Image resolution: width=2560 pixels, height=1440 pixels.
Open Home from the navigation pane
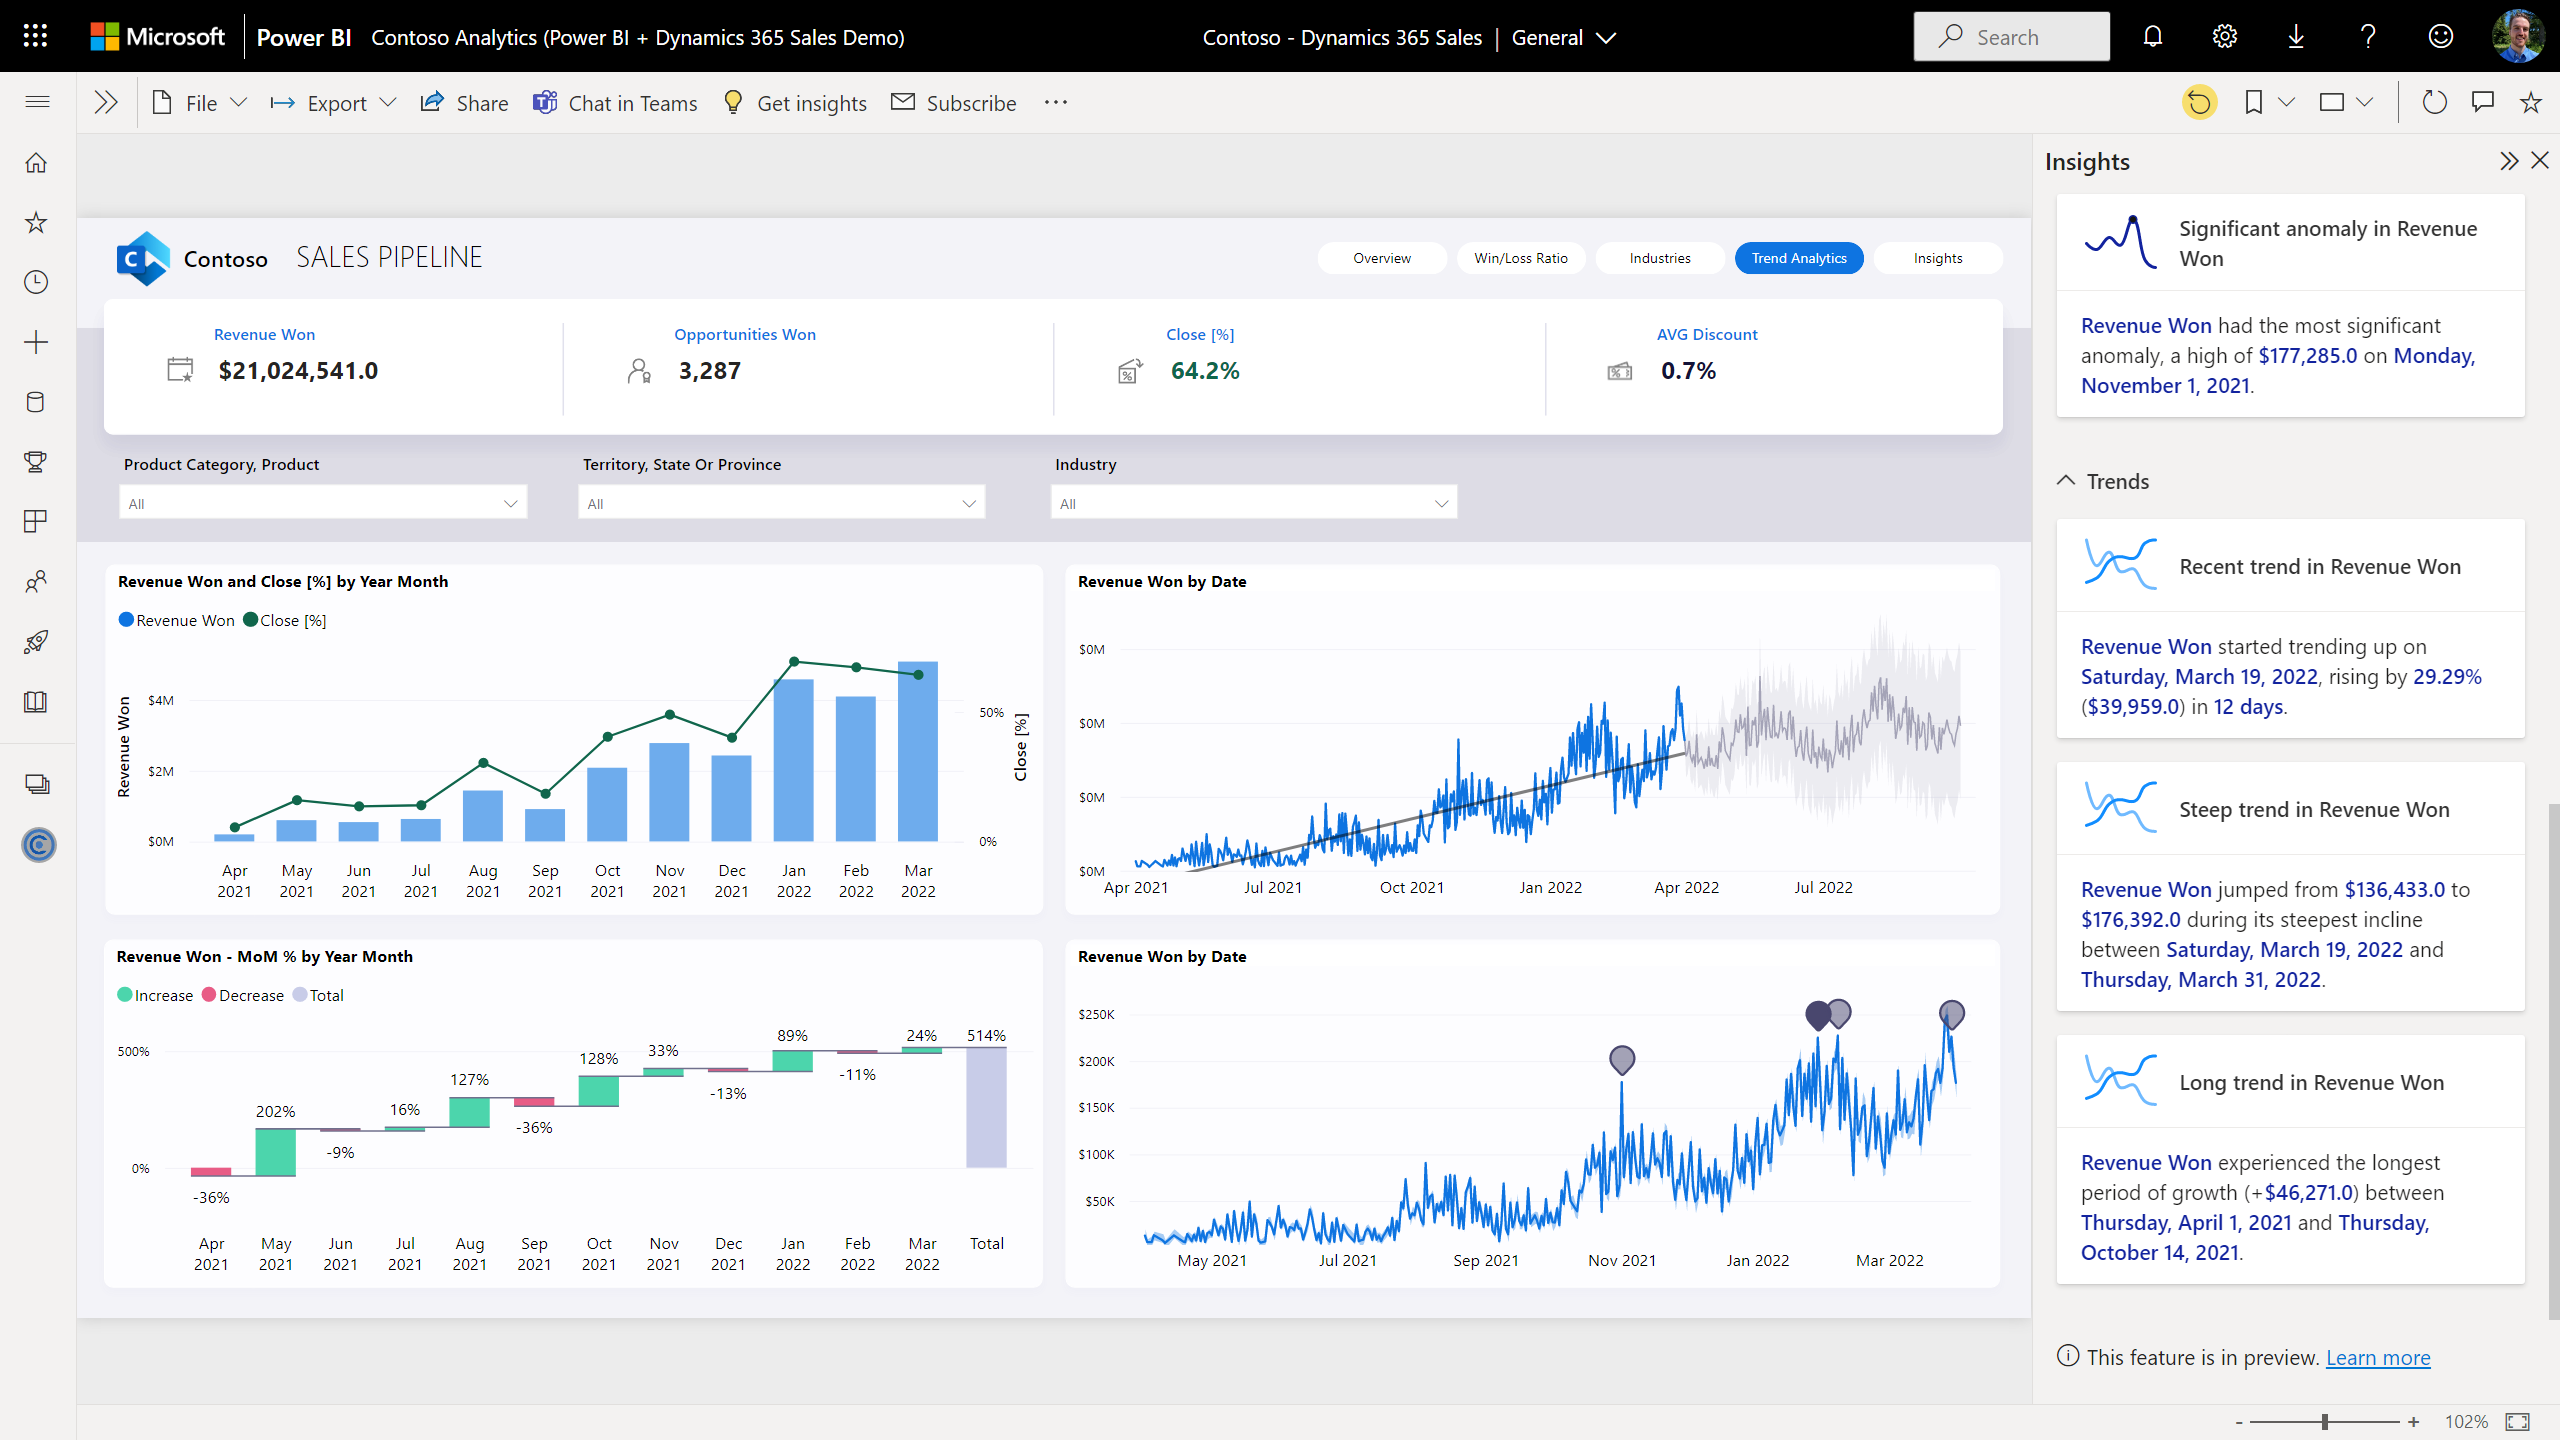pos(36,162)
